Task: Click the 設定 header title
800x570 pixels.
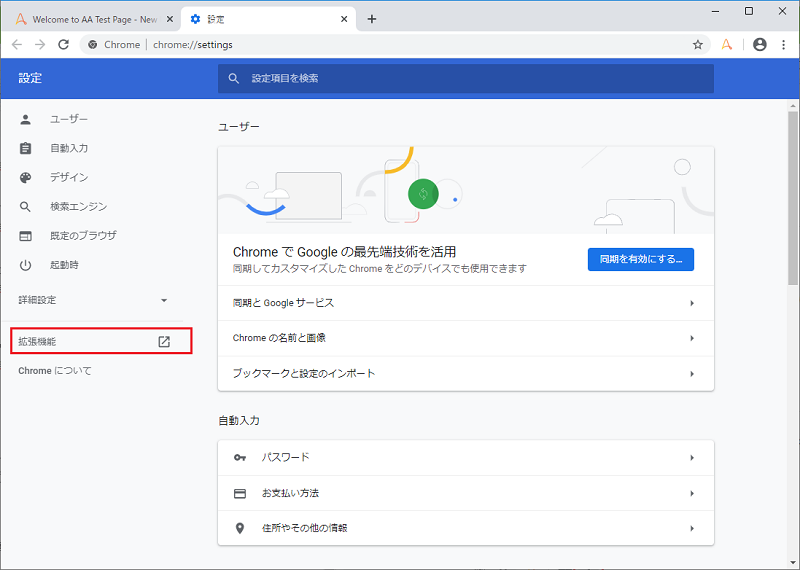Action: pyautogui.click(x=30, y=79)
